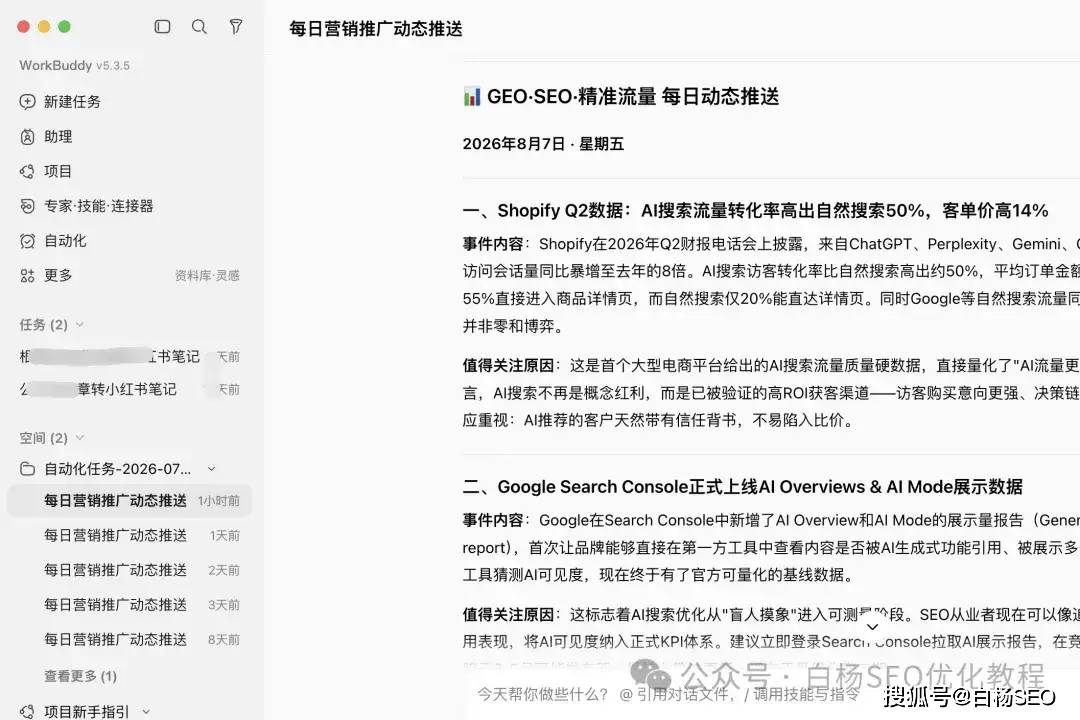Click the 自动化任务-2026-07 space name
The height and width of the screenshot is (720, 1080).
tap(117, 469)
